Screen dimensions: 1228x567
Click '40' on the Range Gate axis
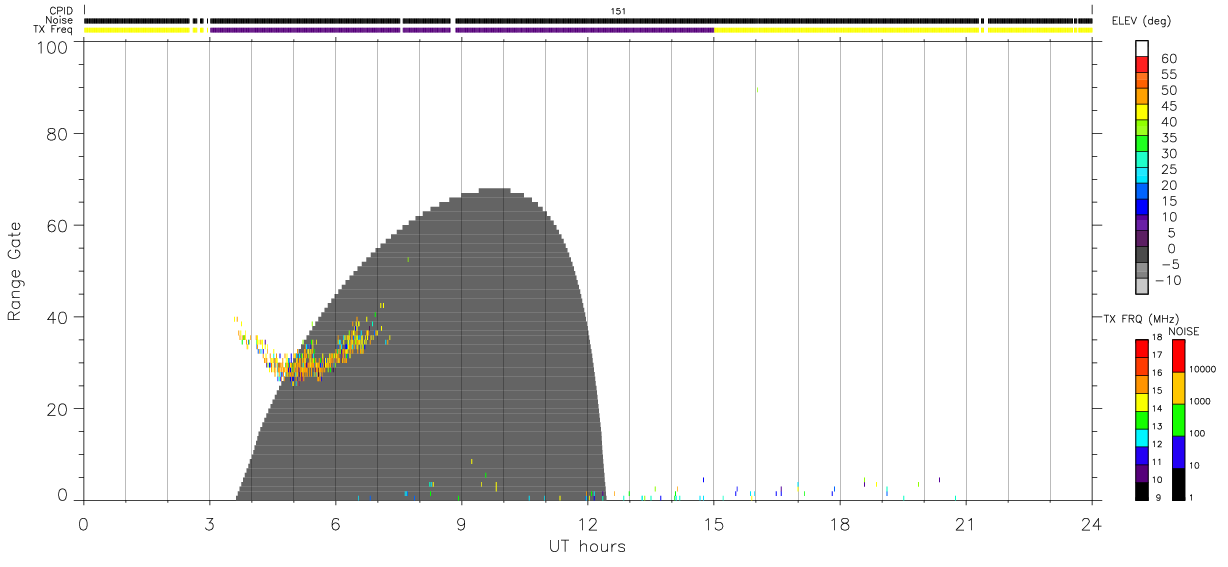[x=59, y=317]
